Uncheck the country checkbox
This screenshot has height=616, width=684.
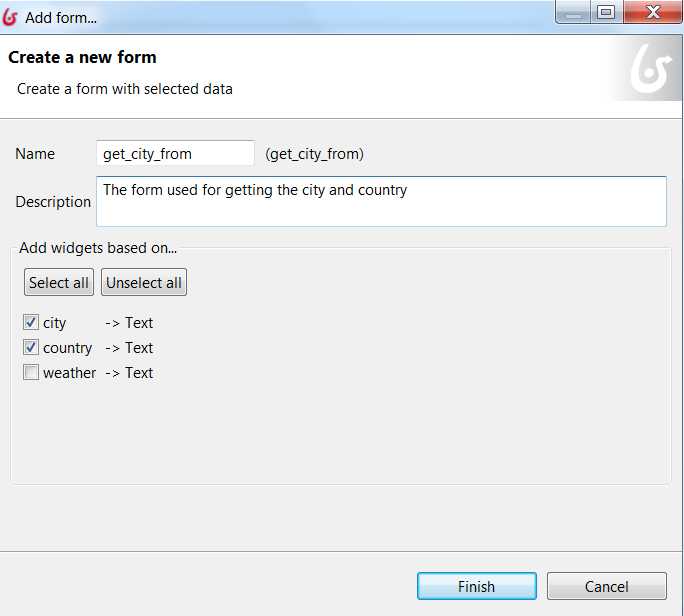tap(31, 347)
